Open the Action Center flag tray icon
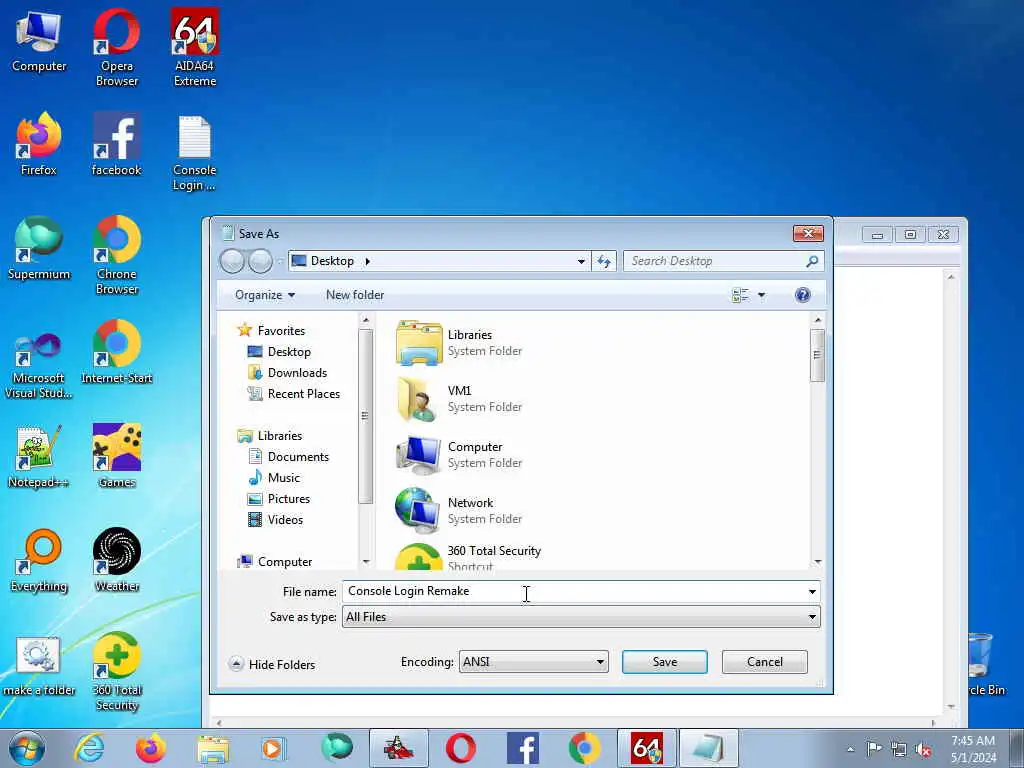The image size is (1024, 768). (x=874, y=749)
